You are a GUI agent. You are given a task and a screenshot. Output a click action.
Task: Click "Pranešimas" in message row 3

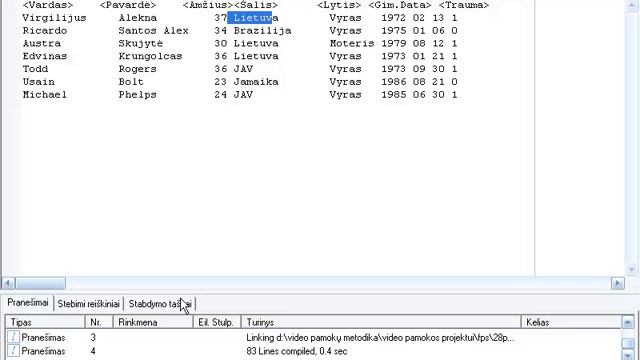coord(43,338)
